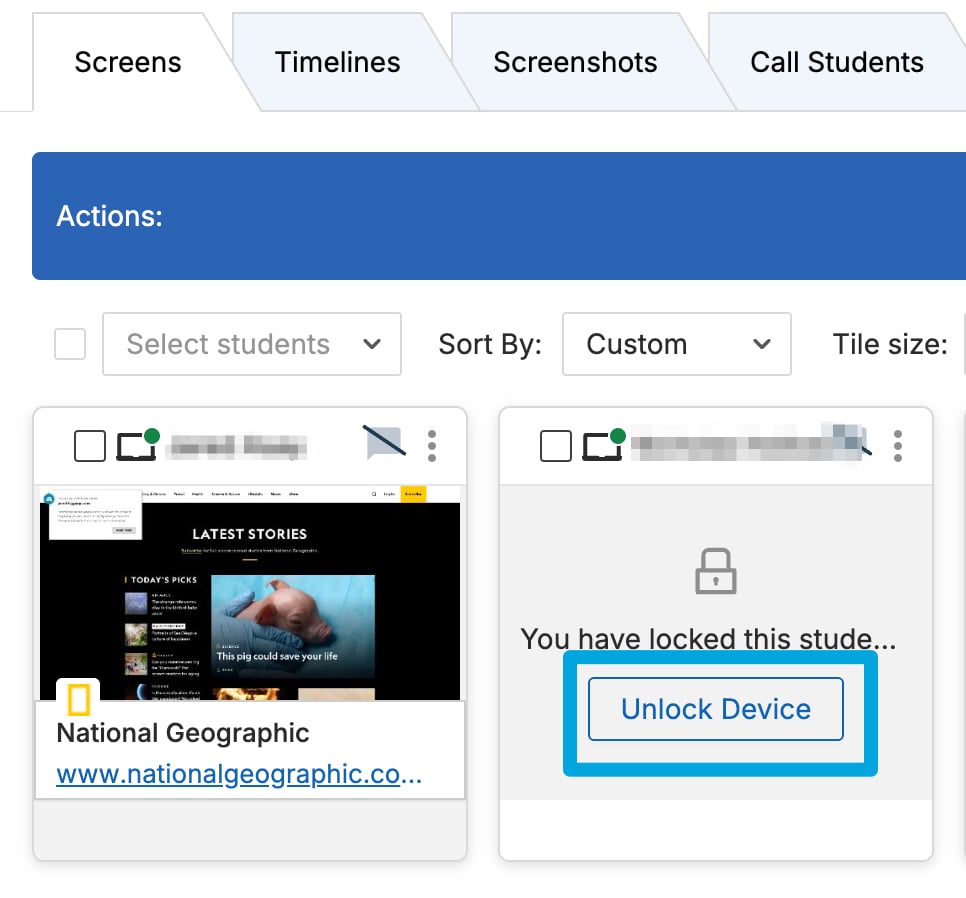Viewport: 966px width, 898px height.
Task: Click the 'You have locked this stude...' message
Action: pos(708,639)
